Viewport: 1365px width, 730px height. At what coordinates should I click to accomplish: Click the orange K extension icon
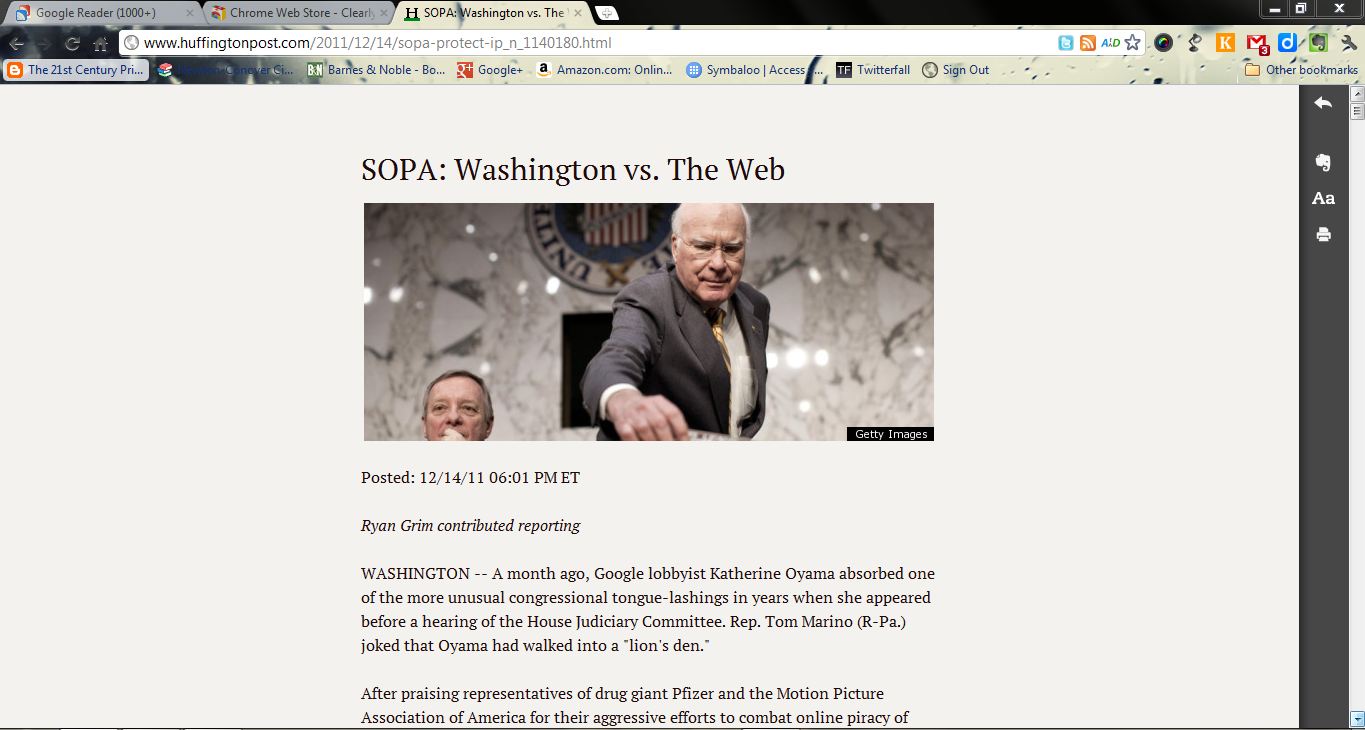click(1225, 43)
